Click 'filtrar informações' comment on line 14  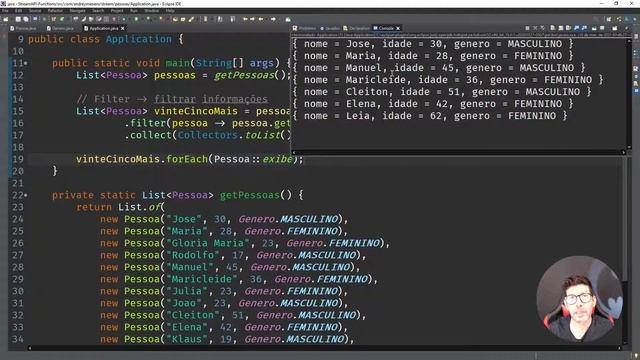point(211,99)
